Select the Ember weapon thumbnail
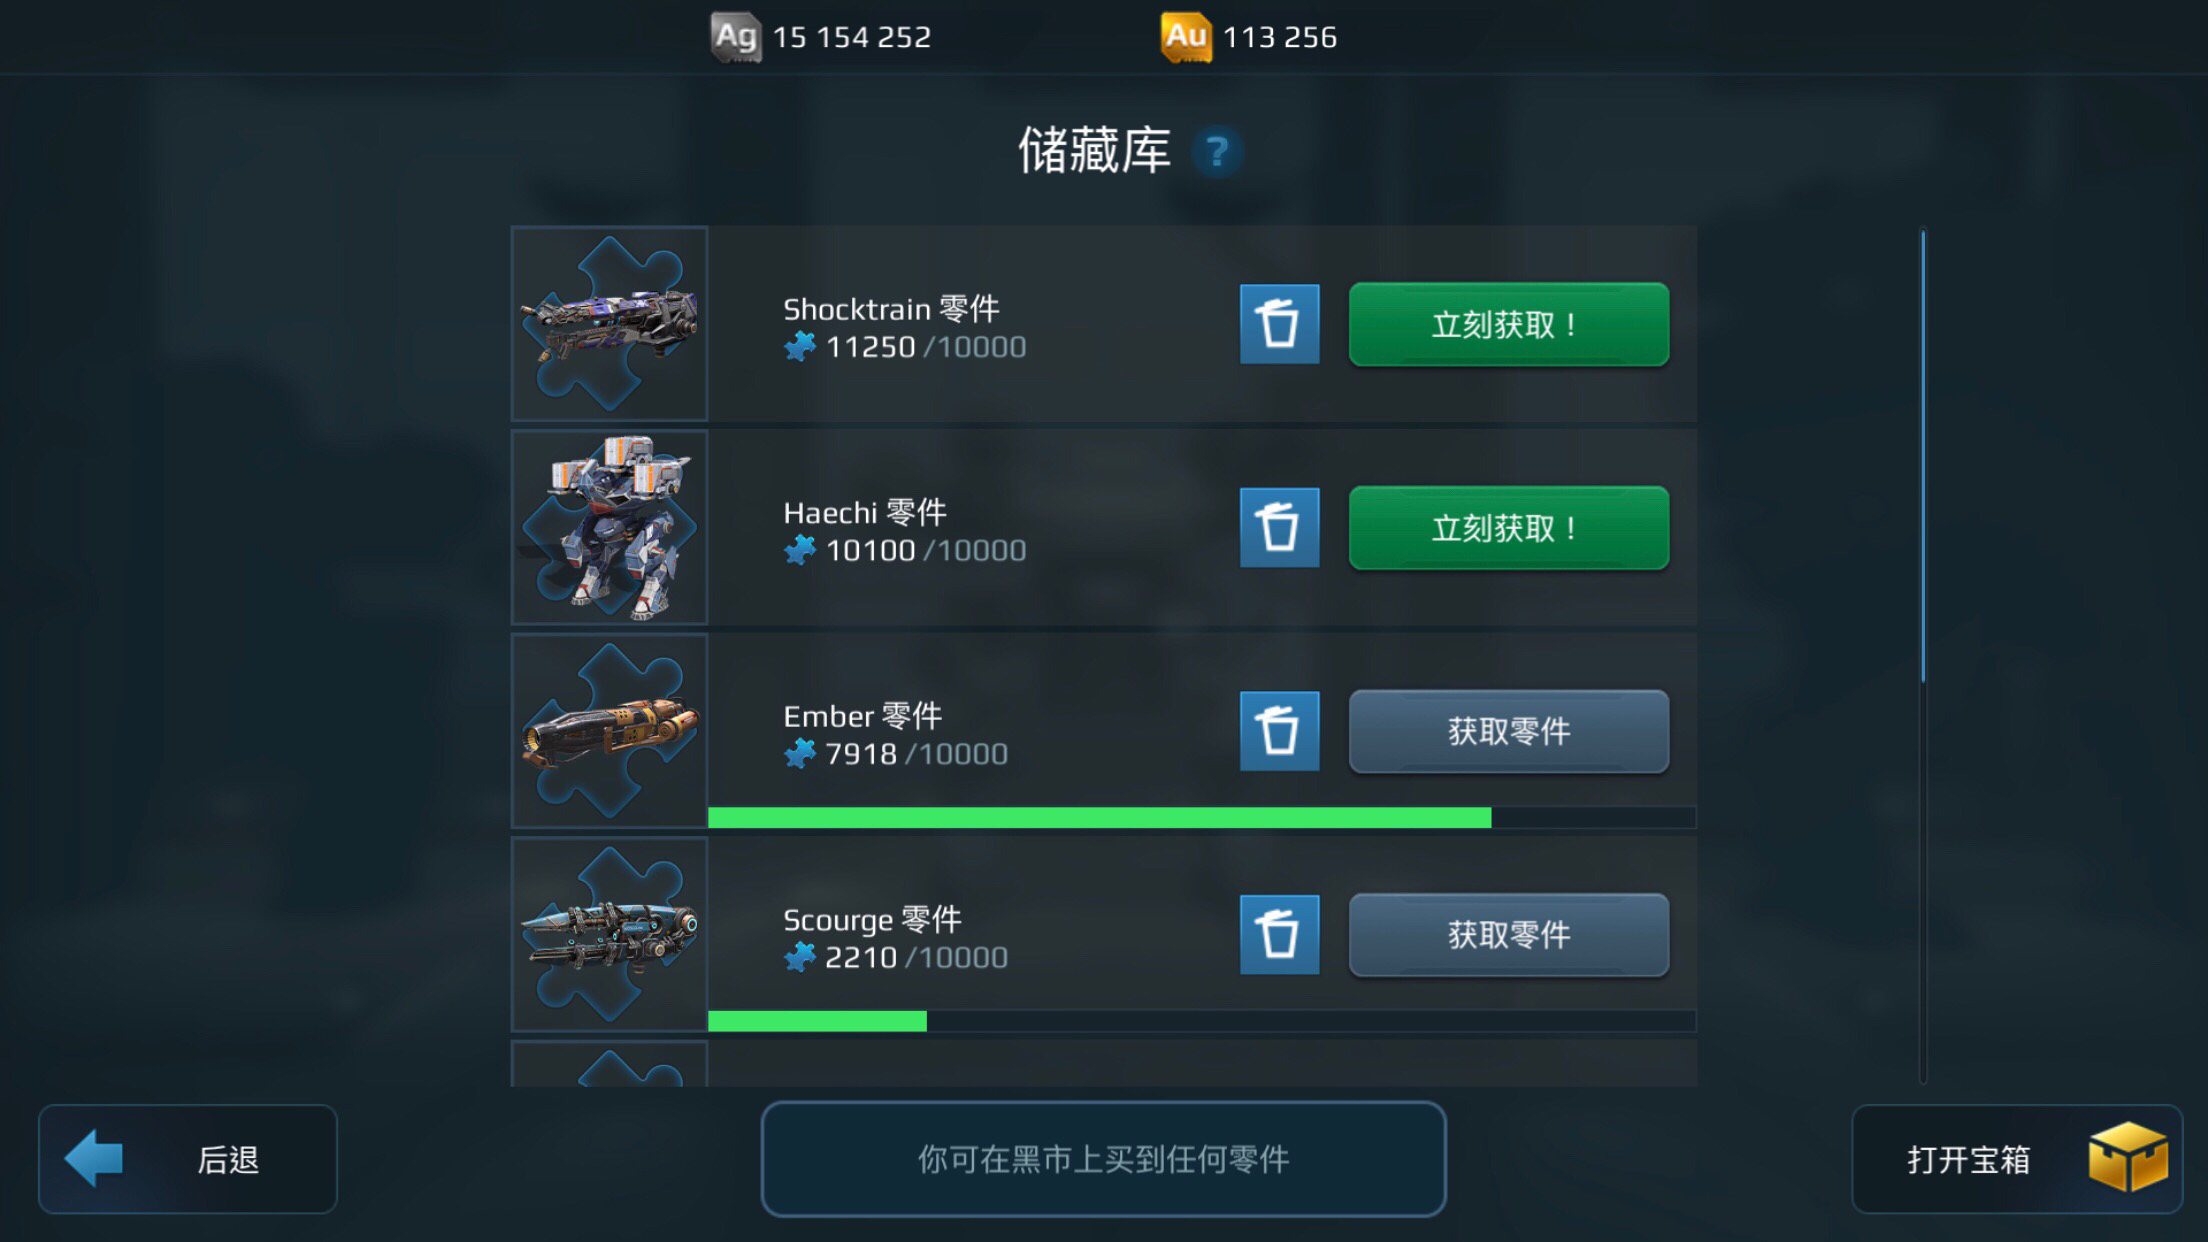Image resolution: width=2208 pixels, height=1242 pixels. pyautogui.click(x=609, y=731)
